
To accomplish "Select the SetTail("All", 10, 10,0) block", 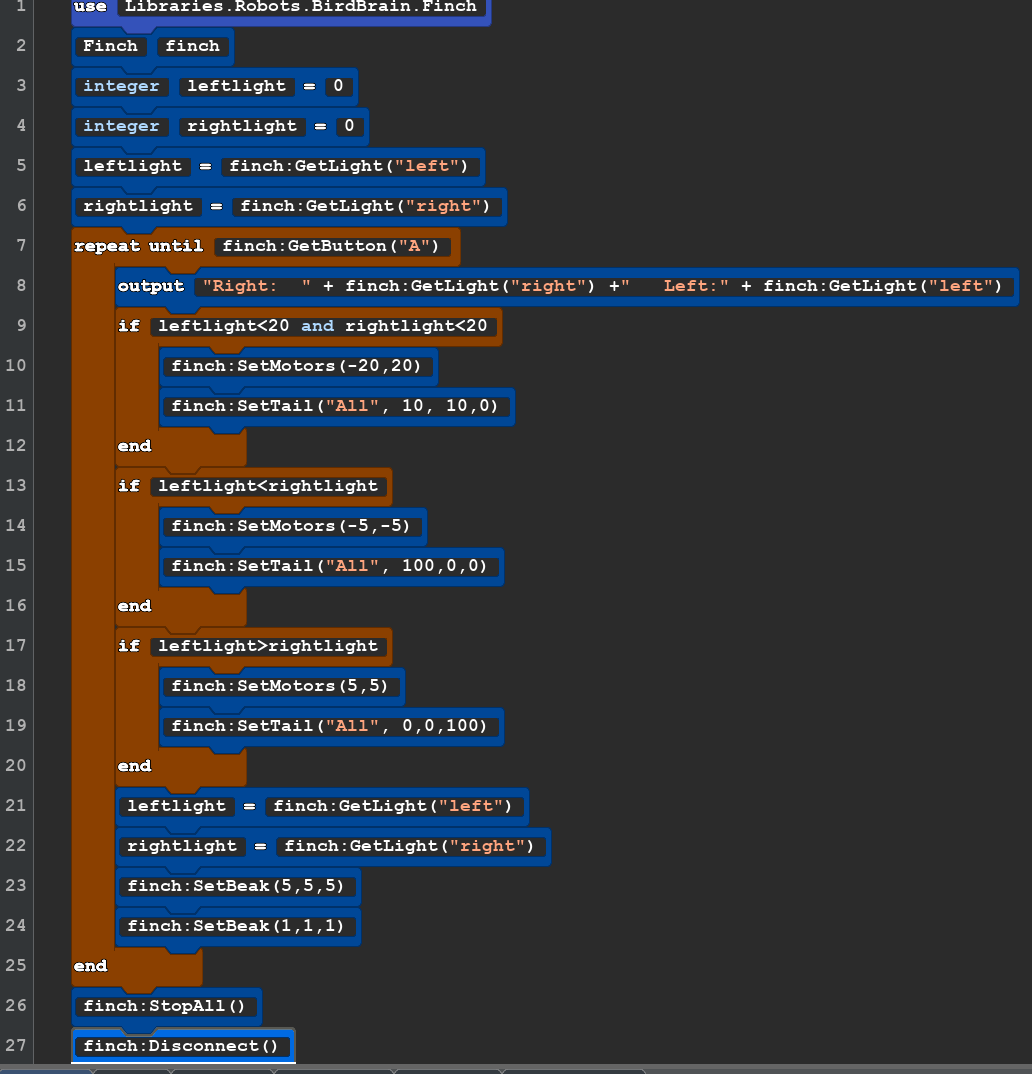I will click(x=335, y=406).
